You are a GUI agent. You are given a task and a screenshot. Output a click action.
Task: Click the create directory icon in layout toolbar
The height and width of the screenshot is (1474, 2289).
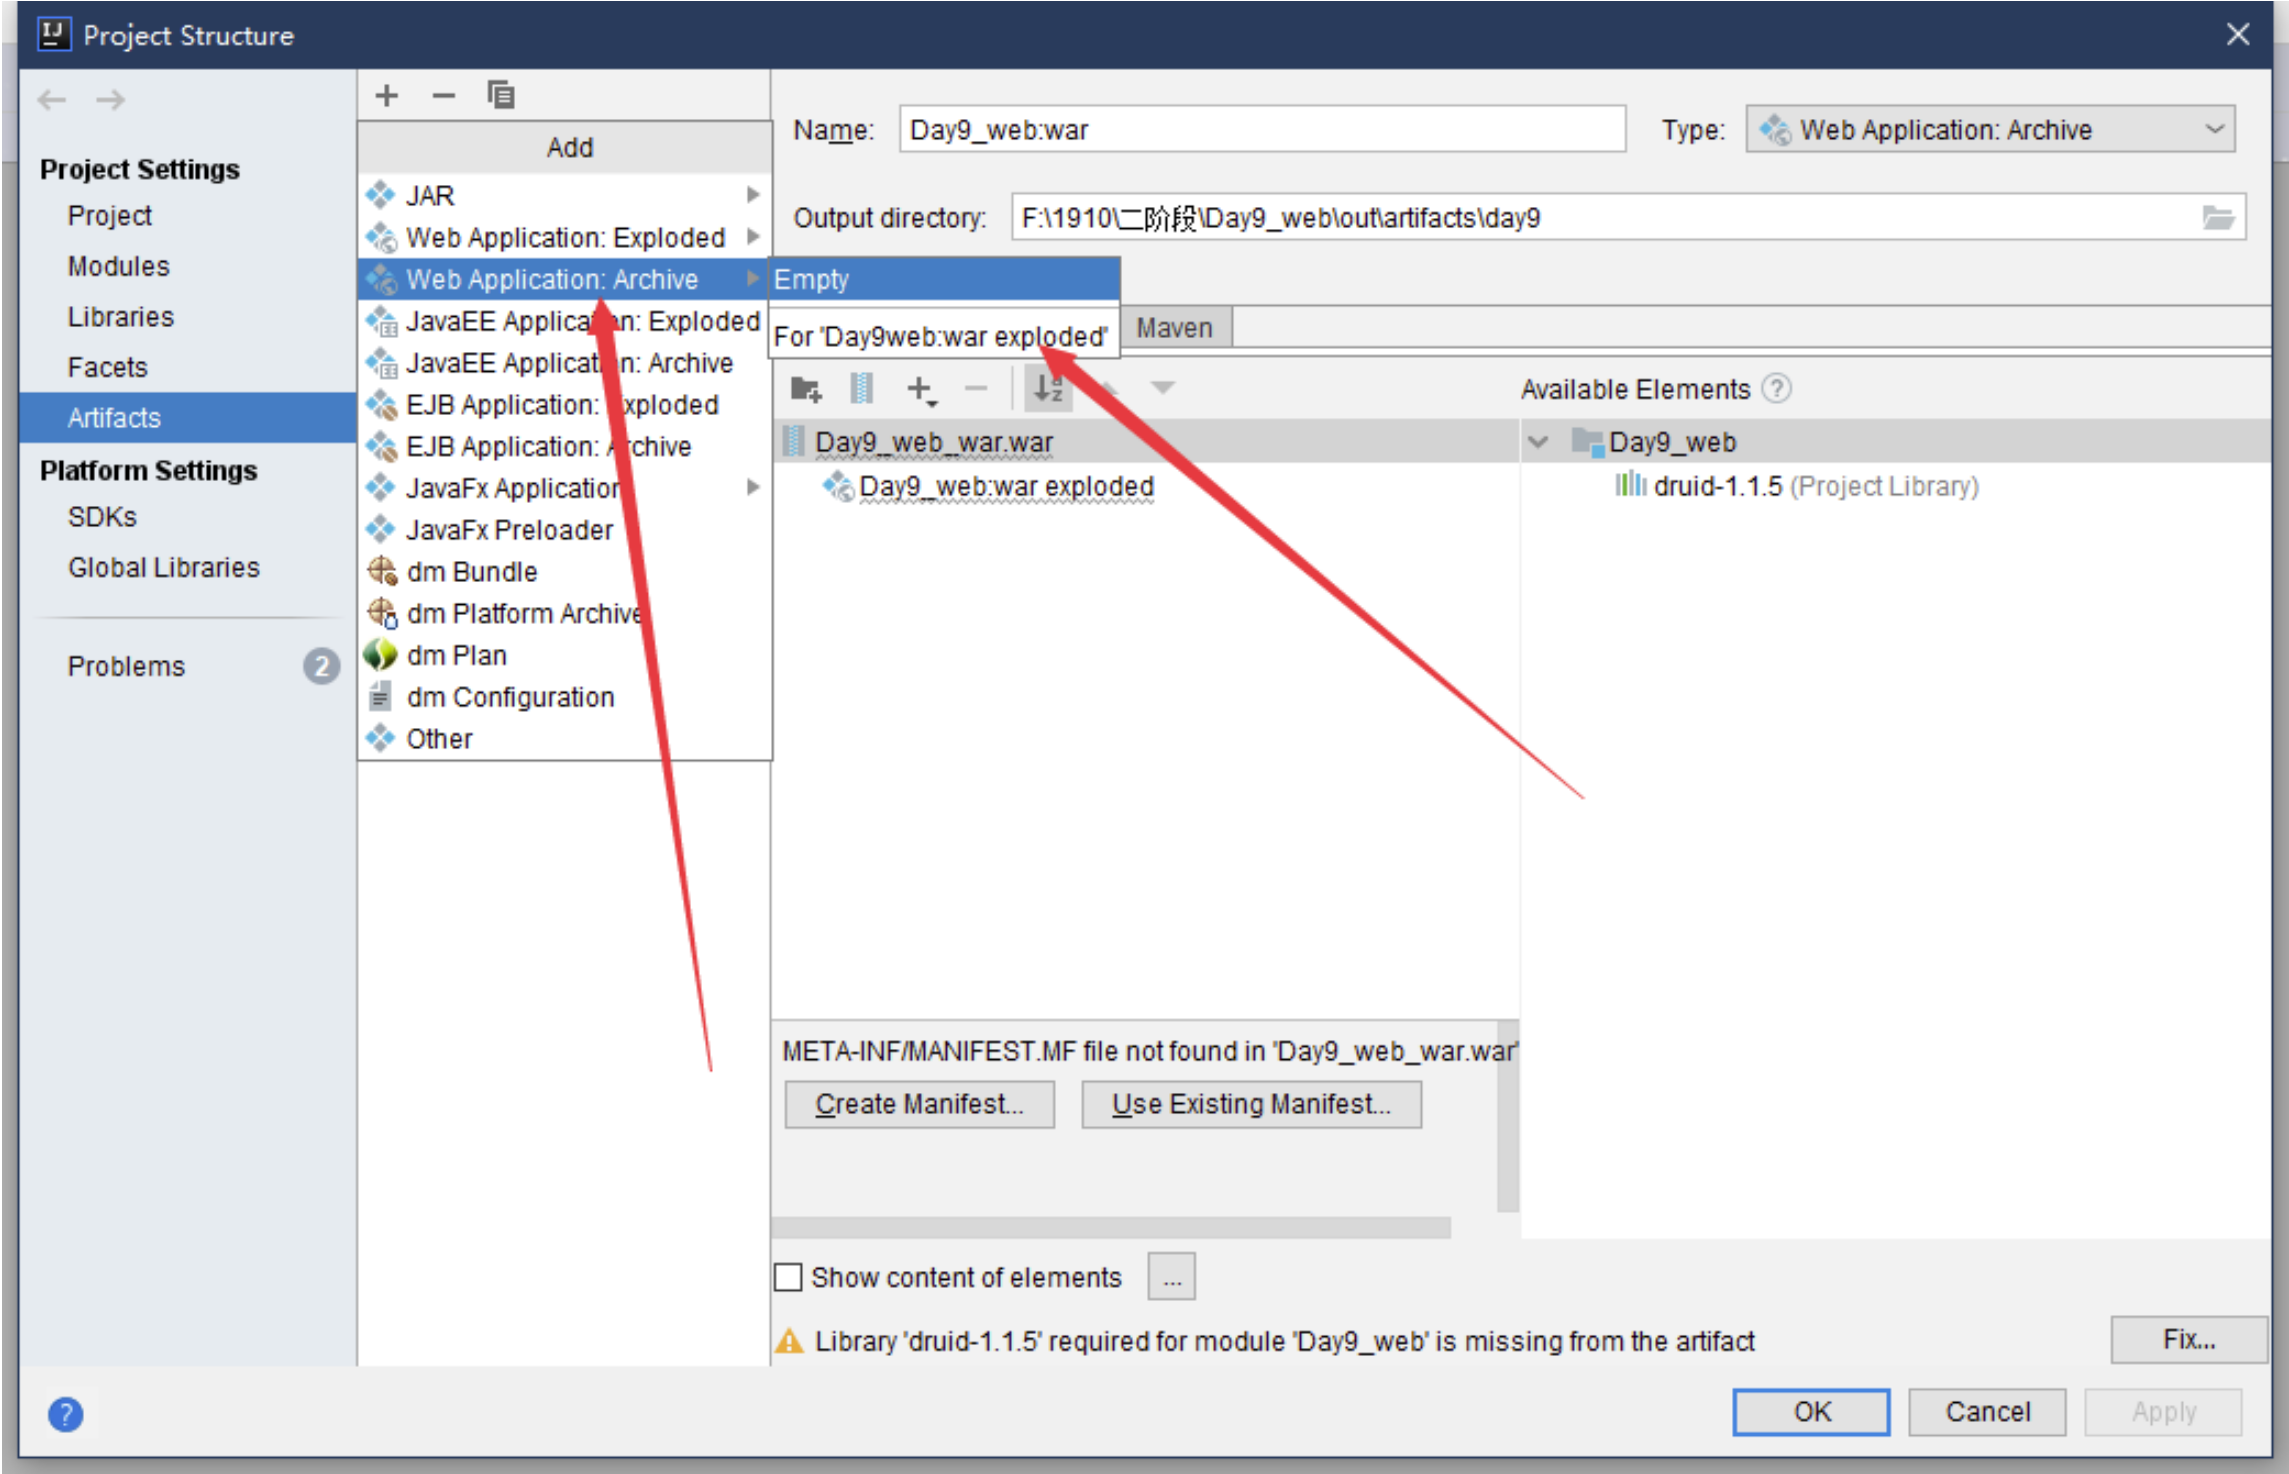coord(806,389)
